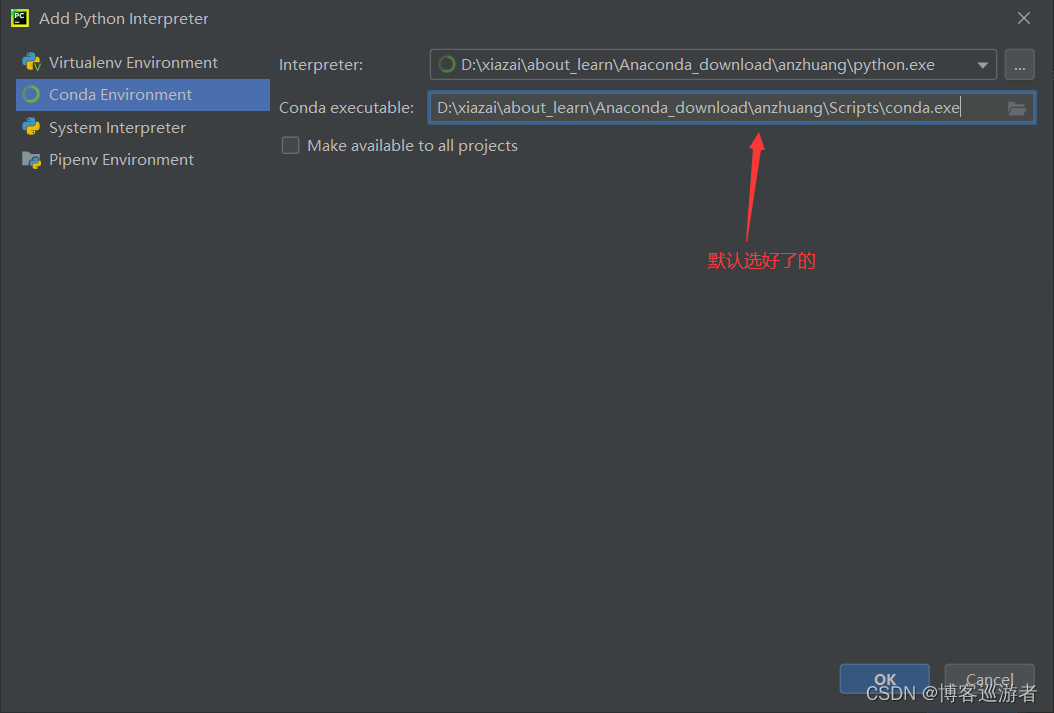Click the Interpreter path combo box
This screenshot has height=713, width=1054.
[x=713, y=65]
